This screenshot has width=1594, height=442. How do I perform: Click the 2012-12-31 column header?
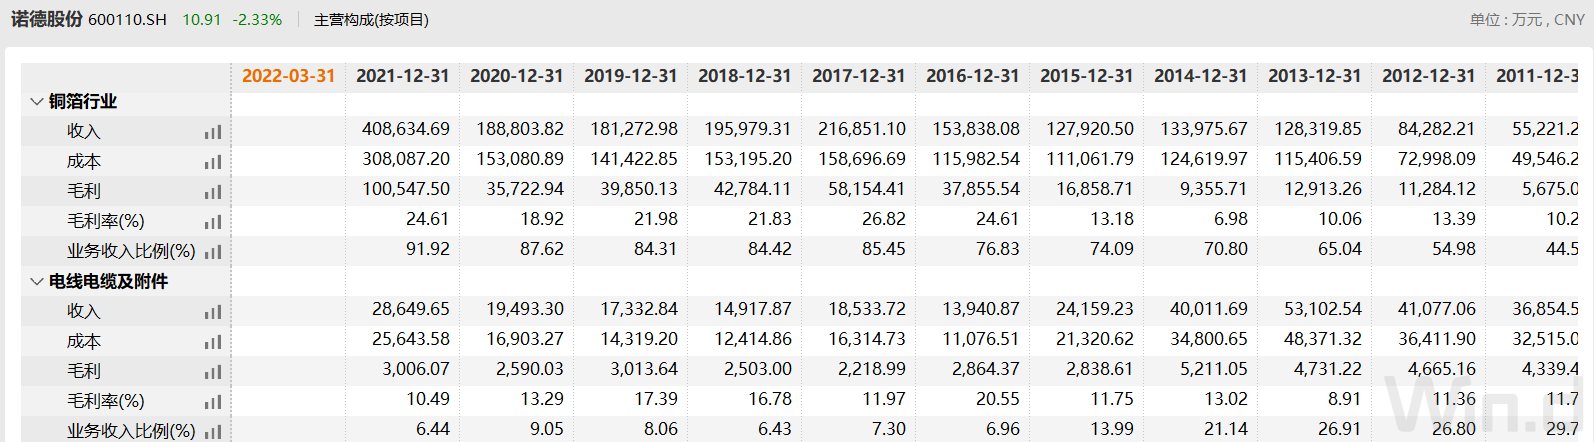[x=1428, y=76]
